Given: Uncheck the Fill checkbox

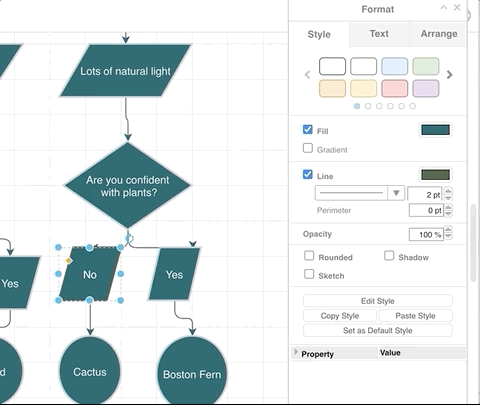Looking at the screenshot, I should click(308, 129).
